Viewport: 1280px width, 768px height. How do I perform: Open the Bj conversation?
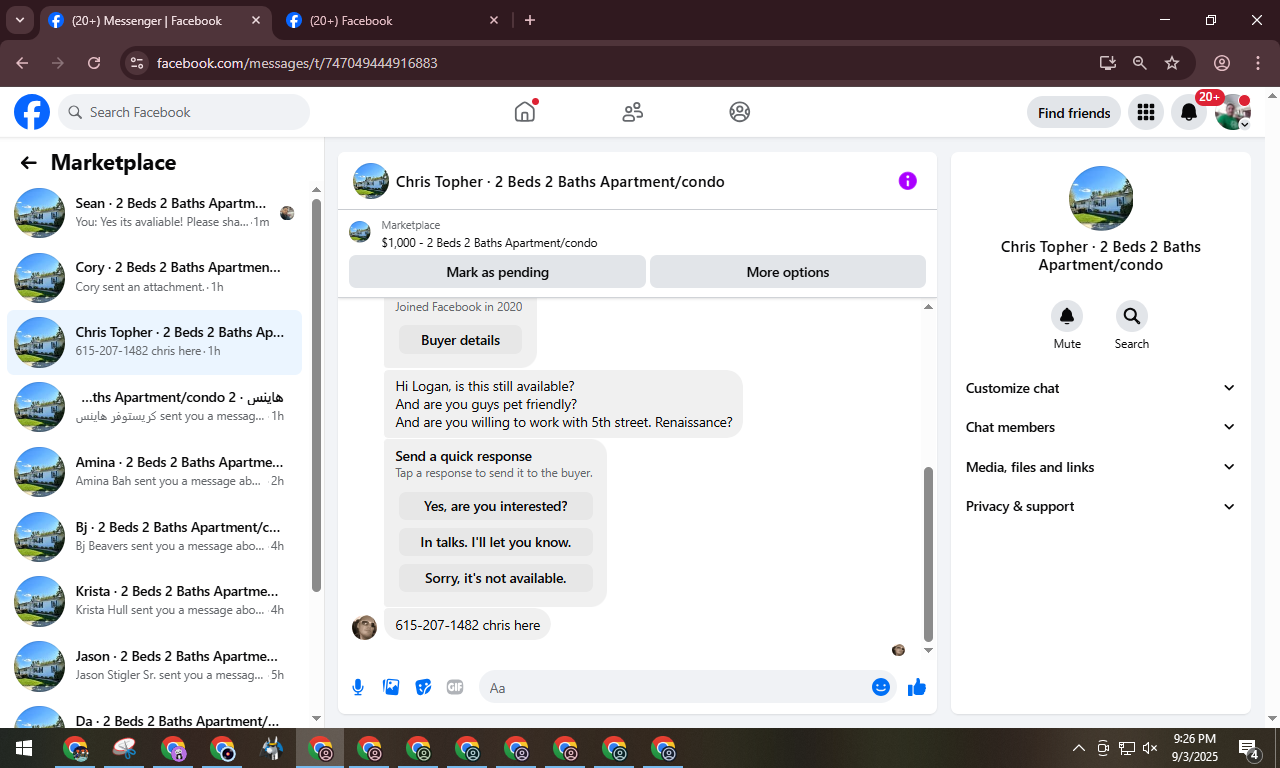tap(155, 537)
